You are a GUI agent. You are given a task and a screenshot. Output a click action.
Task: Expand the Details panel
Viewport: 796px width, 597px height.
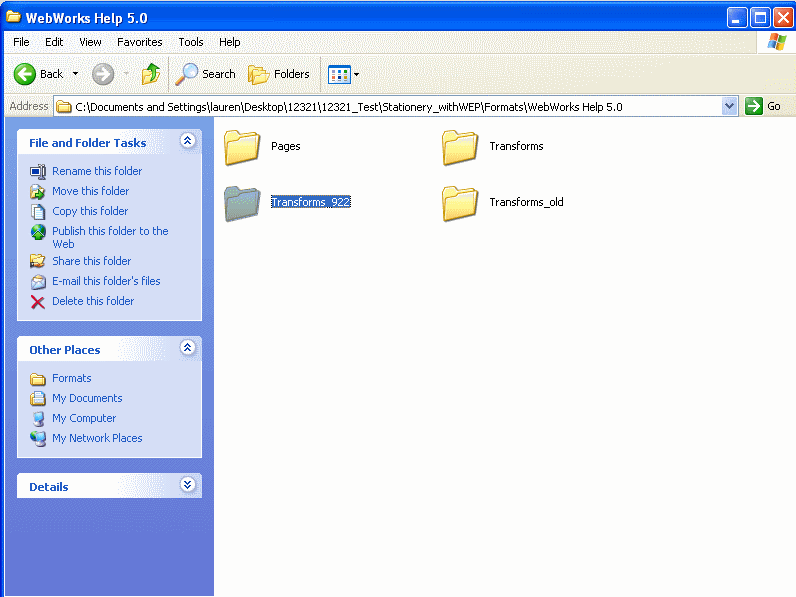point(187,485)
